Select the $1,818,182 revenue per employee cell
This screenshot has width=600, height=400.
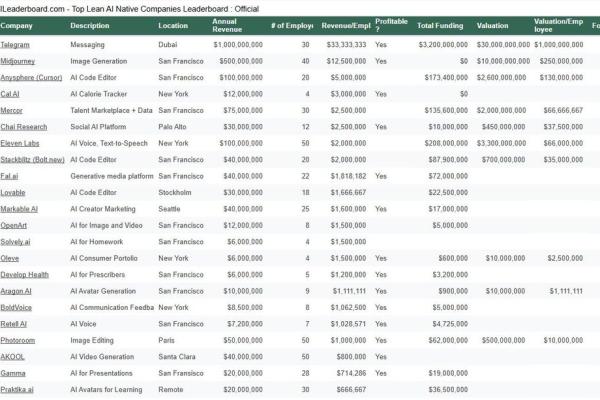tap(349, 176)
